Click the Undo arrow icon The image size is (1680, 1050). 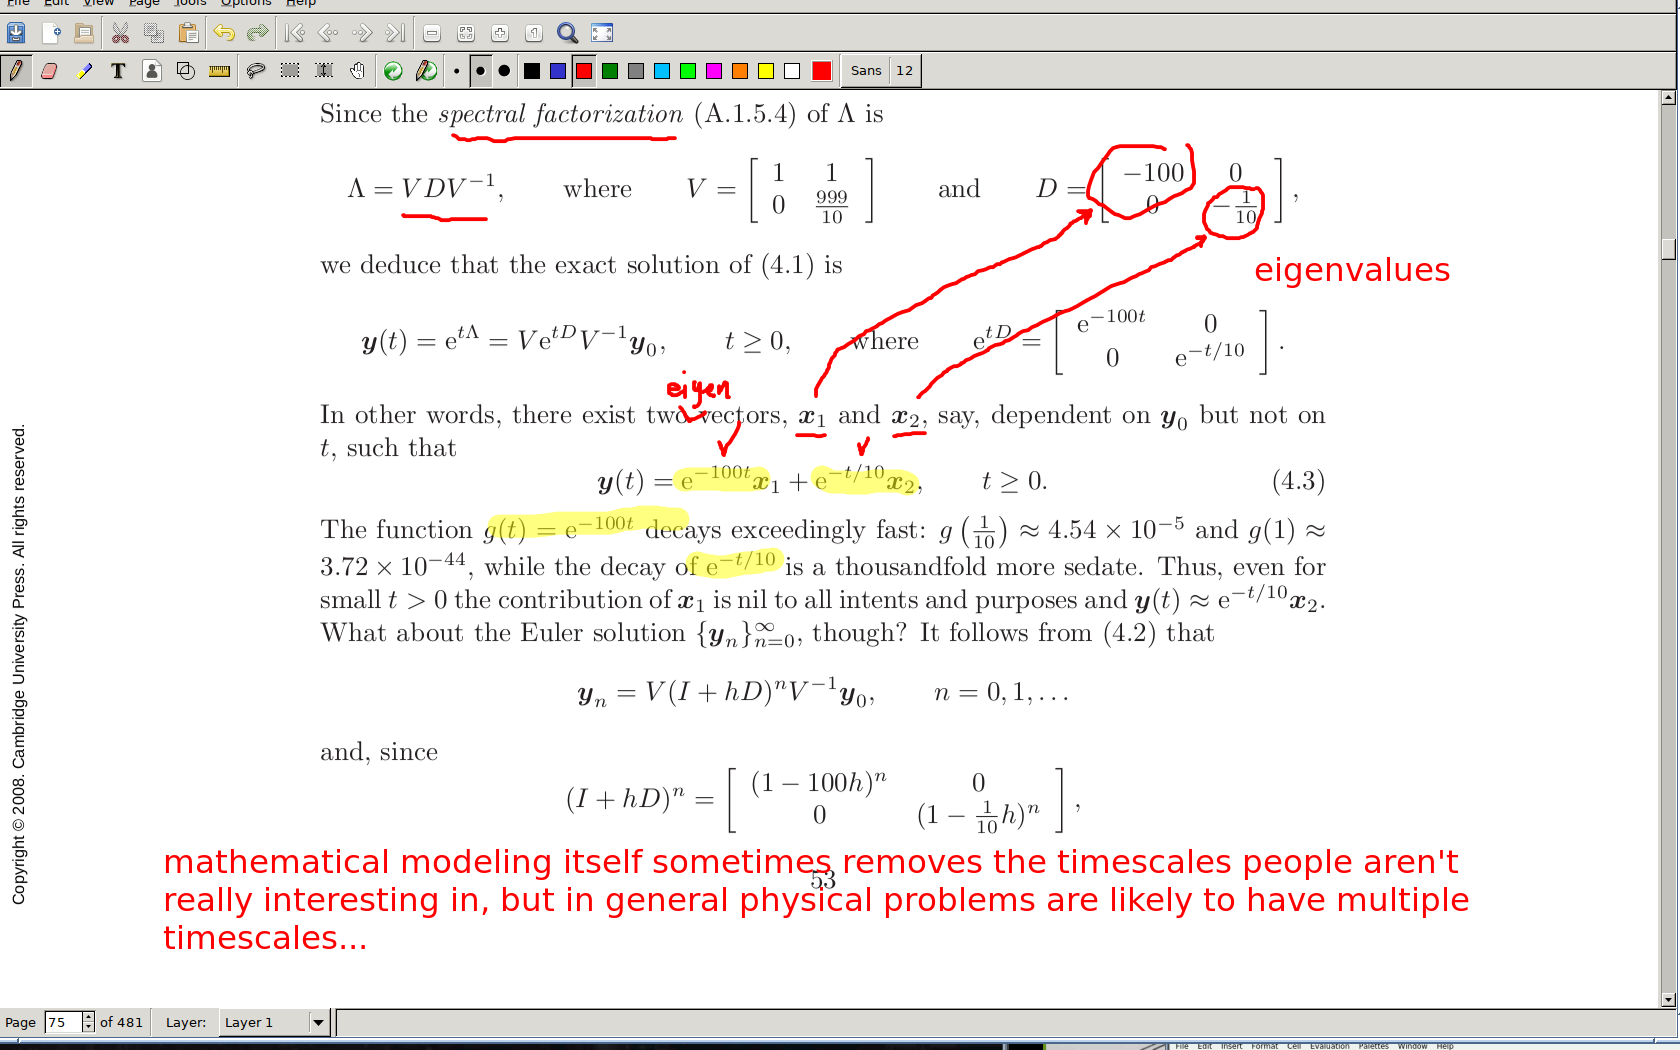224,33
